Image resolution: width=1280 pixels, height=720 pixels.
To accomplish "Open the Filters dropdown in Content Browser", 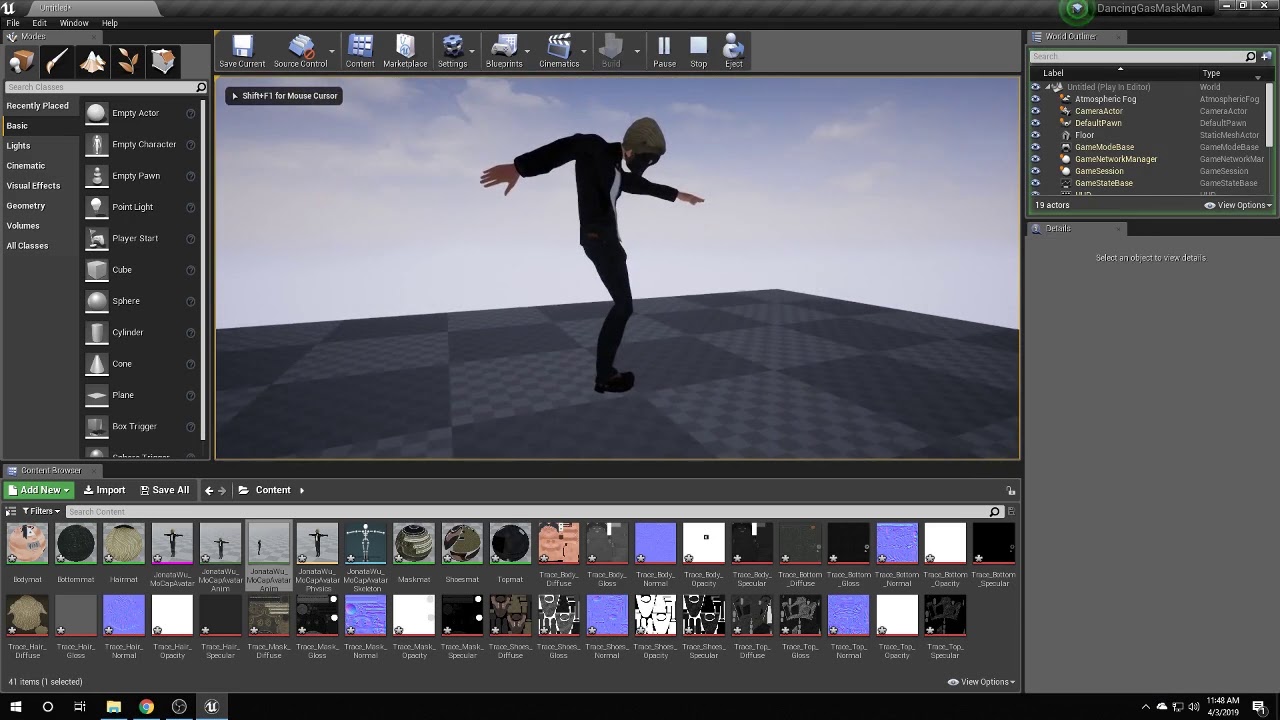I will [40, 511].
